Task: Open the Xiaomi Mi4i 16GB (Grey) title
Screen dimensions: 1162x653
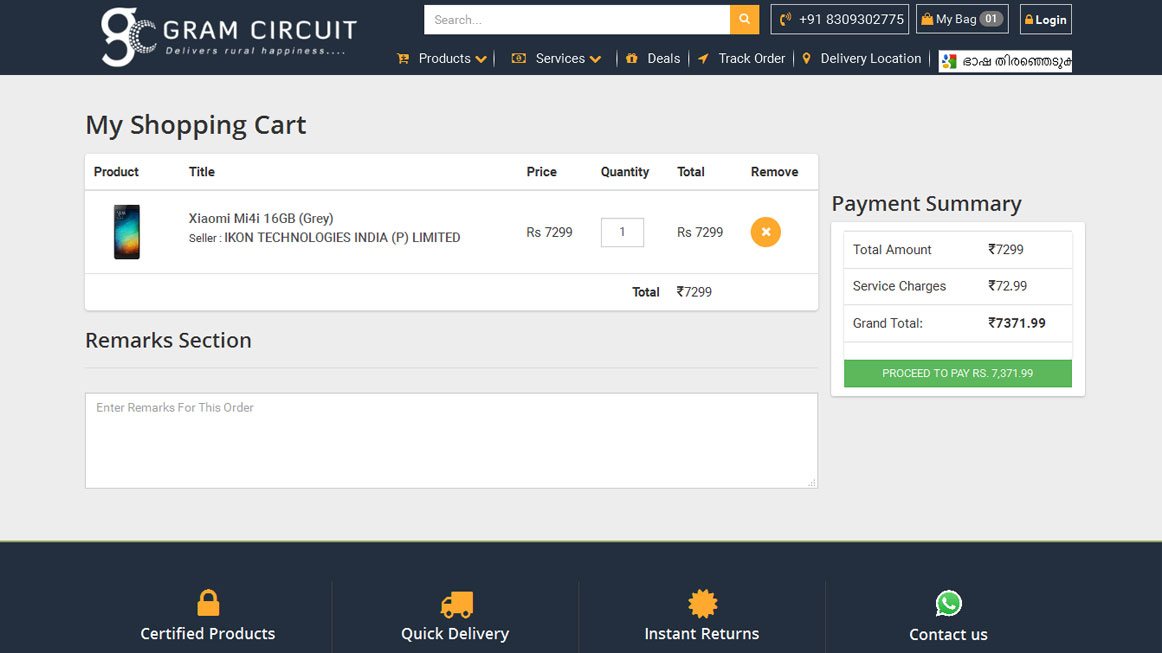Action: (x=261, y=218)
